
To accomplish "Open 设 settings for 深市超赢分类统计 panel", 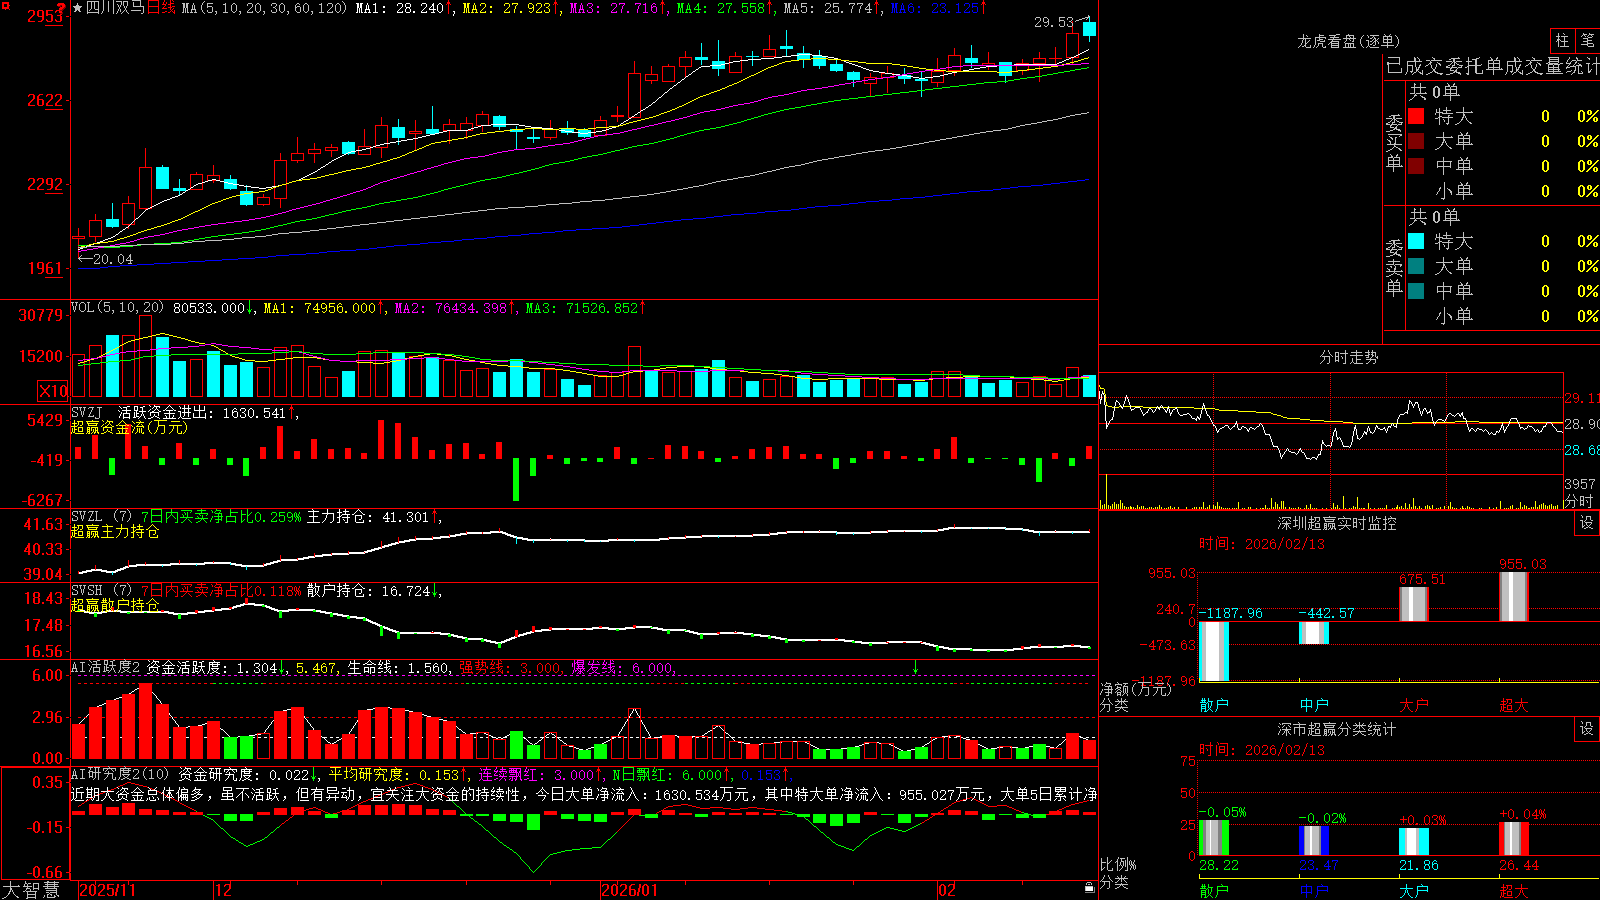I will click(1587, 729).
